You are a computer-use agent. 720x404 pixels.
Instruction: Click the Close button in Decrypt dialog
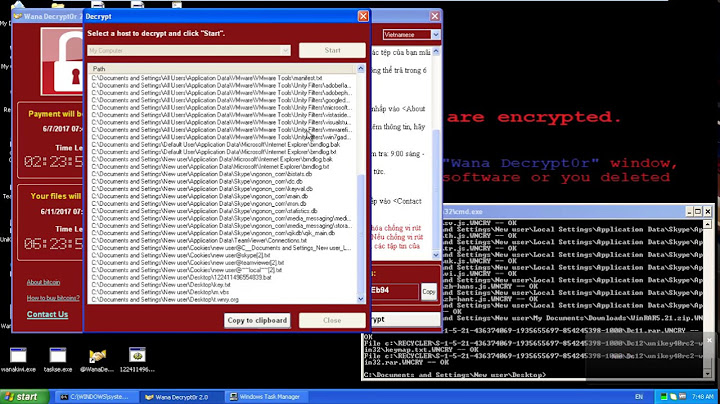(332, 320)
